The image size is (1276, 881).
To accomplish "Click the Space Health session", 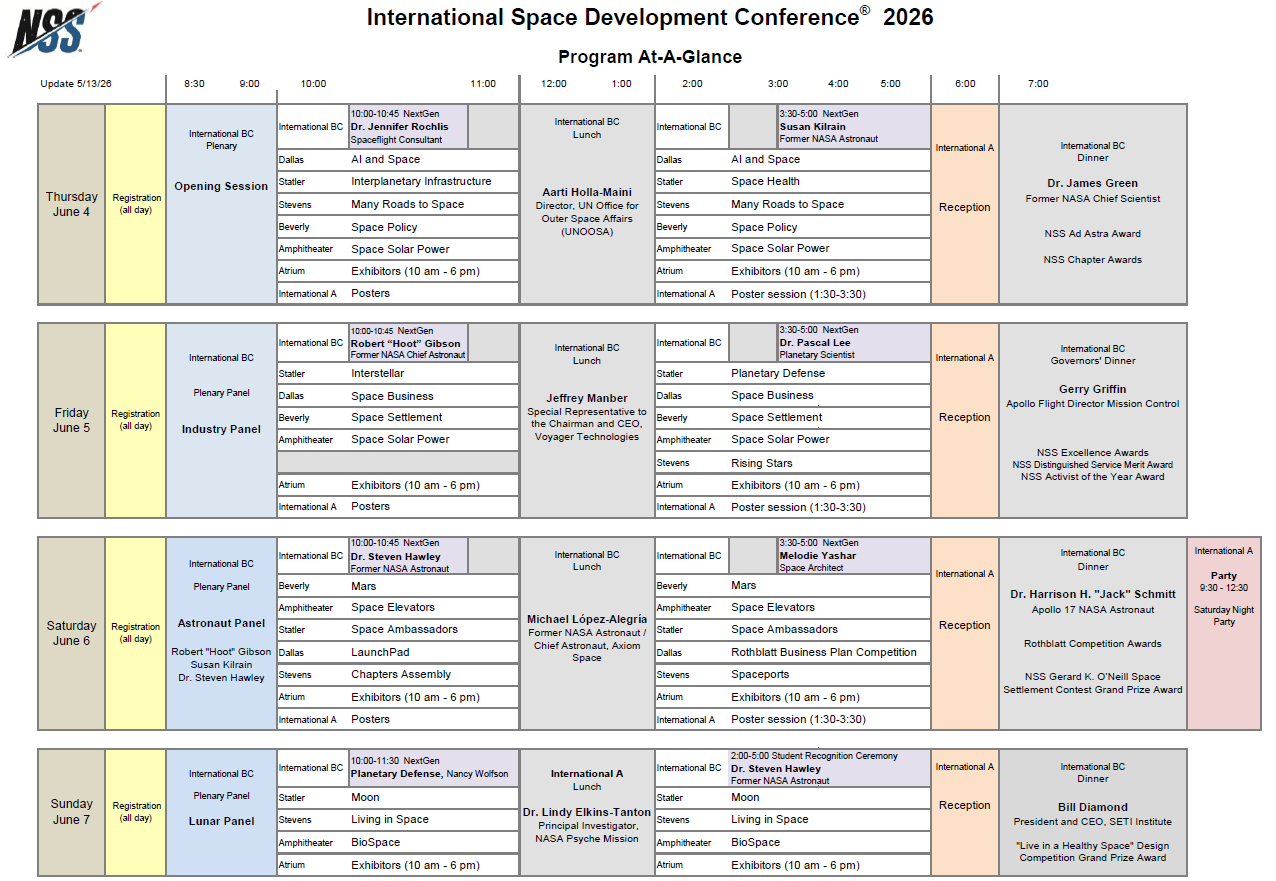I will click(x=765, y=181).
